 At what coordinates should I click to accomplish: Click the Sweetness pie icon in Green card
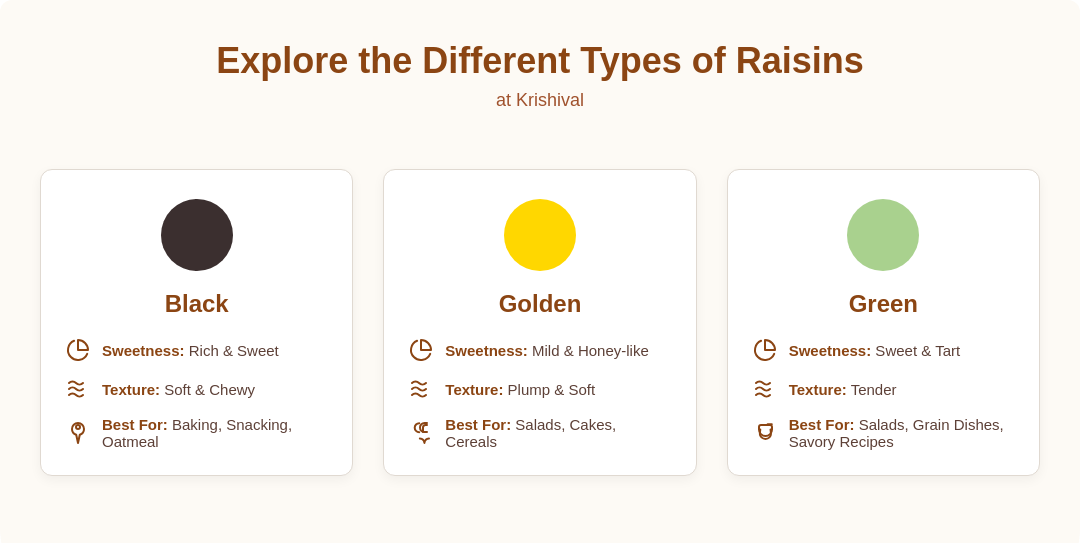point(765,350)
